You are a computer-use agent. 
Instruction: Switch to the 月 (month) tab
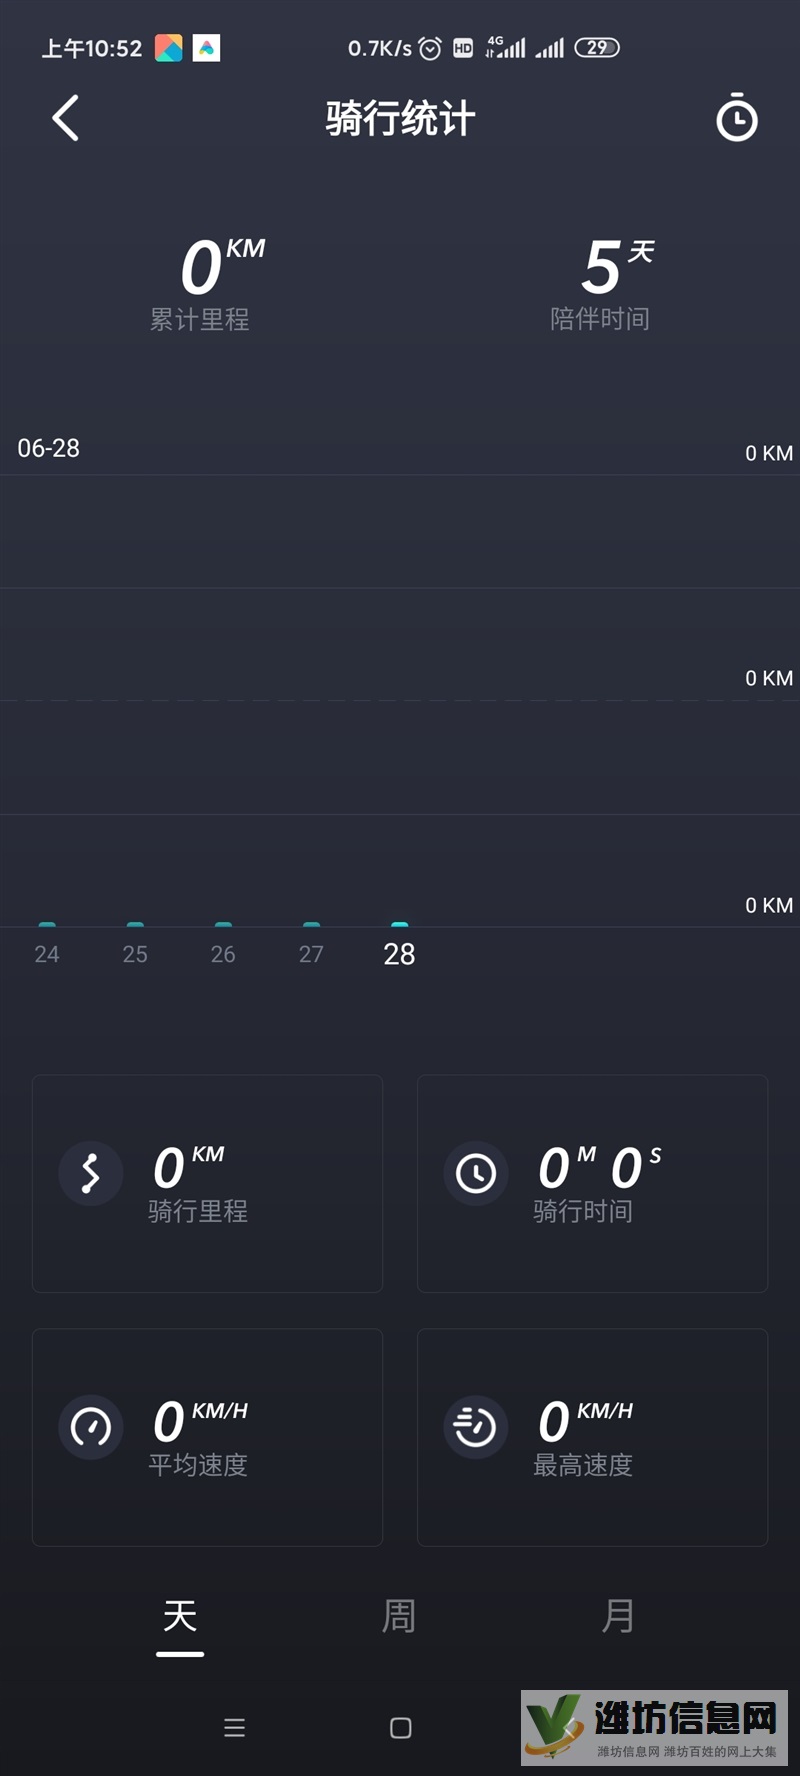coord(618,1617)
